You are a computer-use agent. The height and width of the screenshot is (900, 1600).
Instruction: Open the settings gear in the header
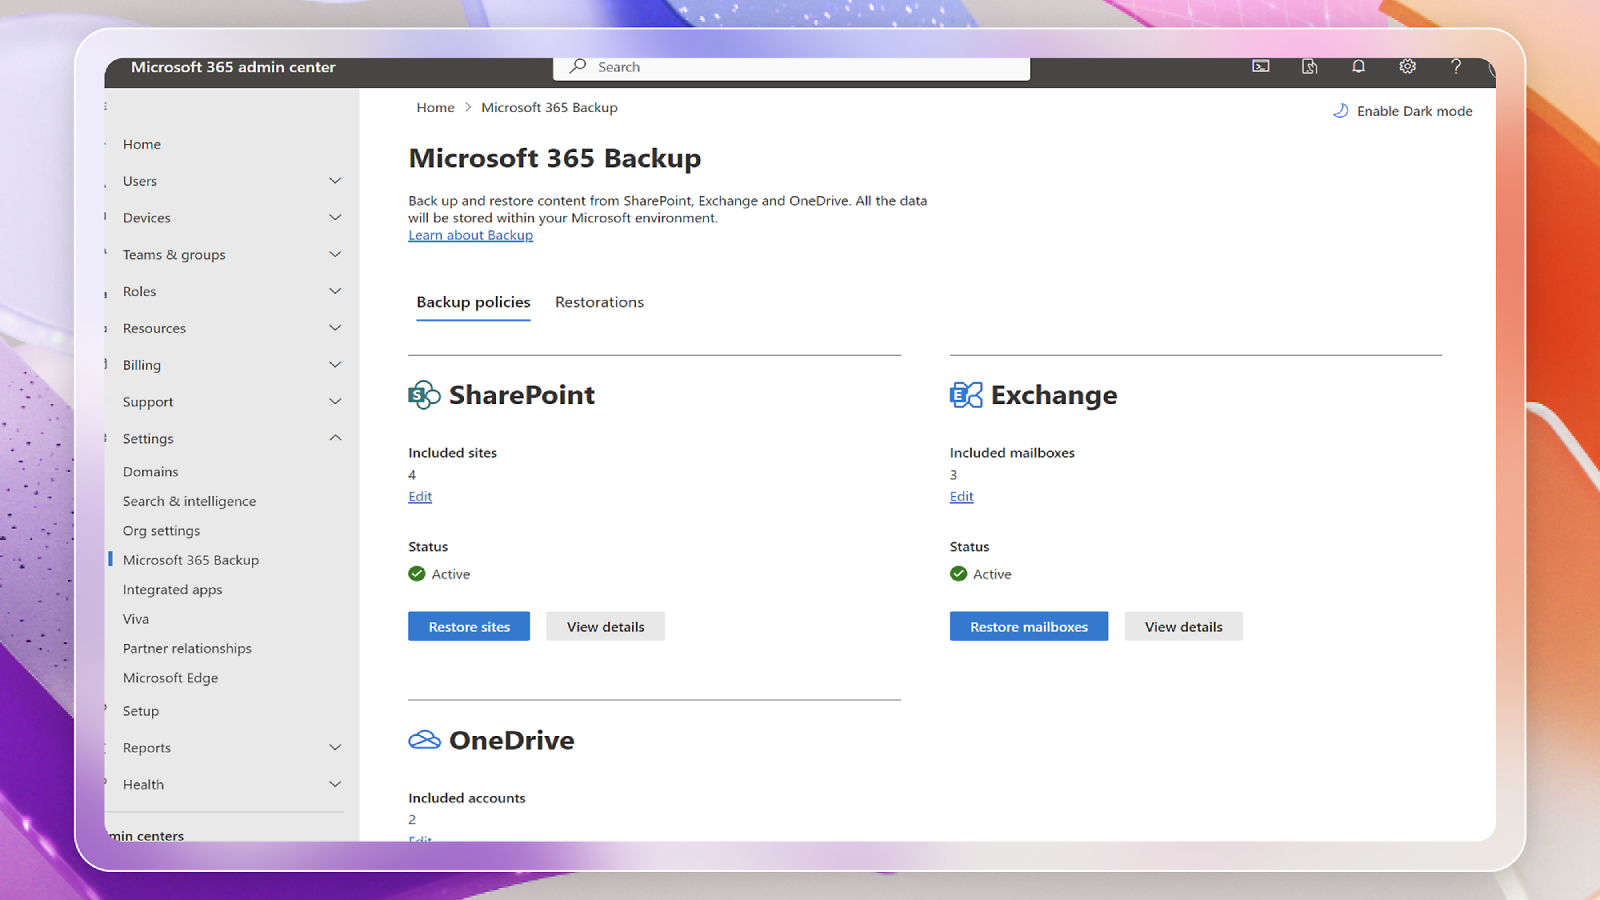pyautogui.click(x=1407, y=66)
